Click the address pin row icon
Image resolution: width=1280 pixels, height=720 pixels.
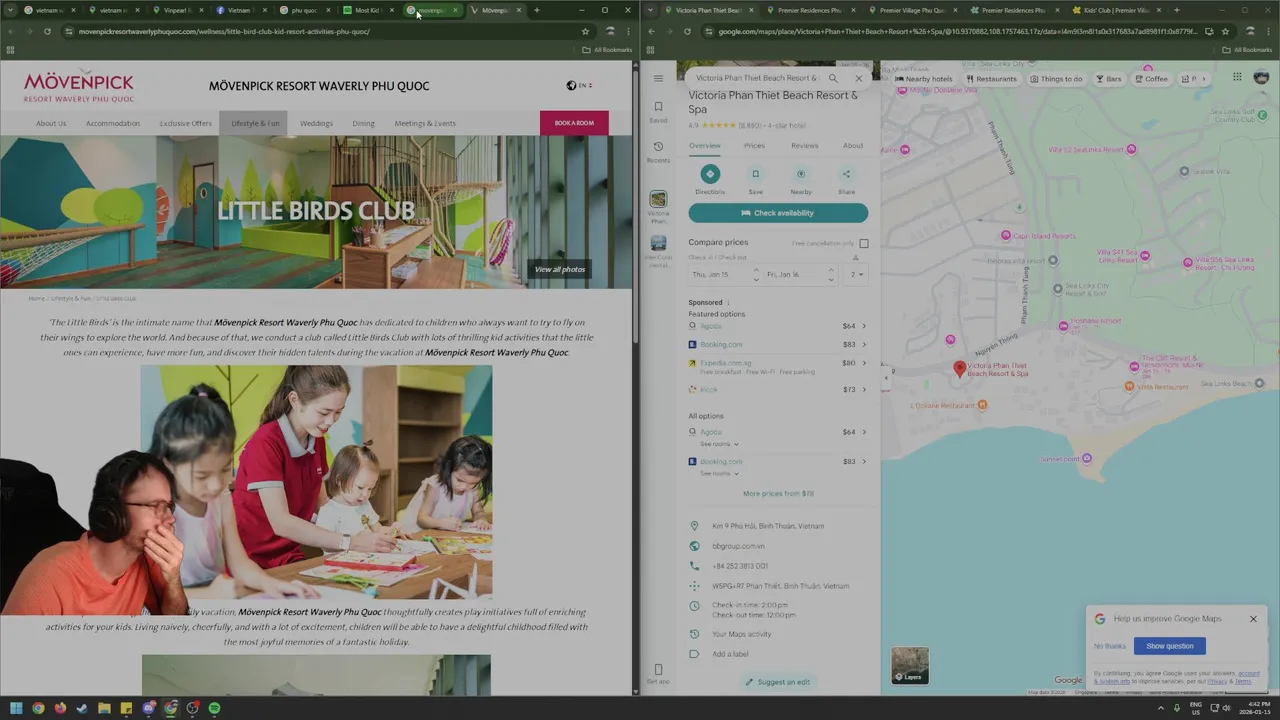pyautogui.click(x=694, y=526)
